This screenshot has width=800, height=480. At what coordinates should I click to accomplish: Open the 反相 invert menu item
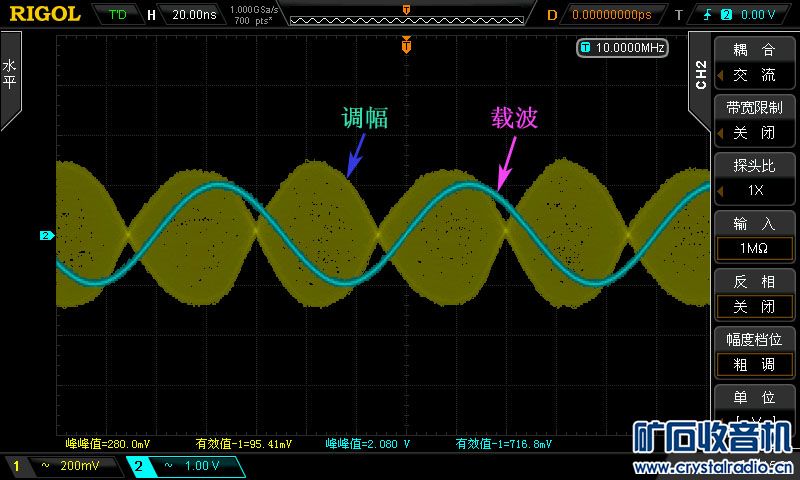[x=754, y=282]
